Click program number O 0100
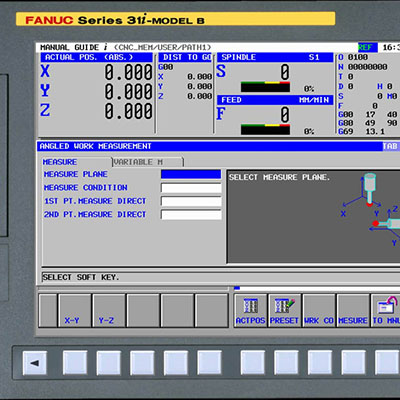 353,57
